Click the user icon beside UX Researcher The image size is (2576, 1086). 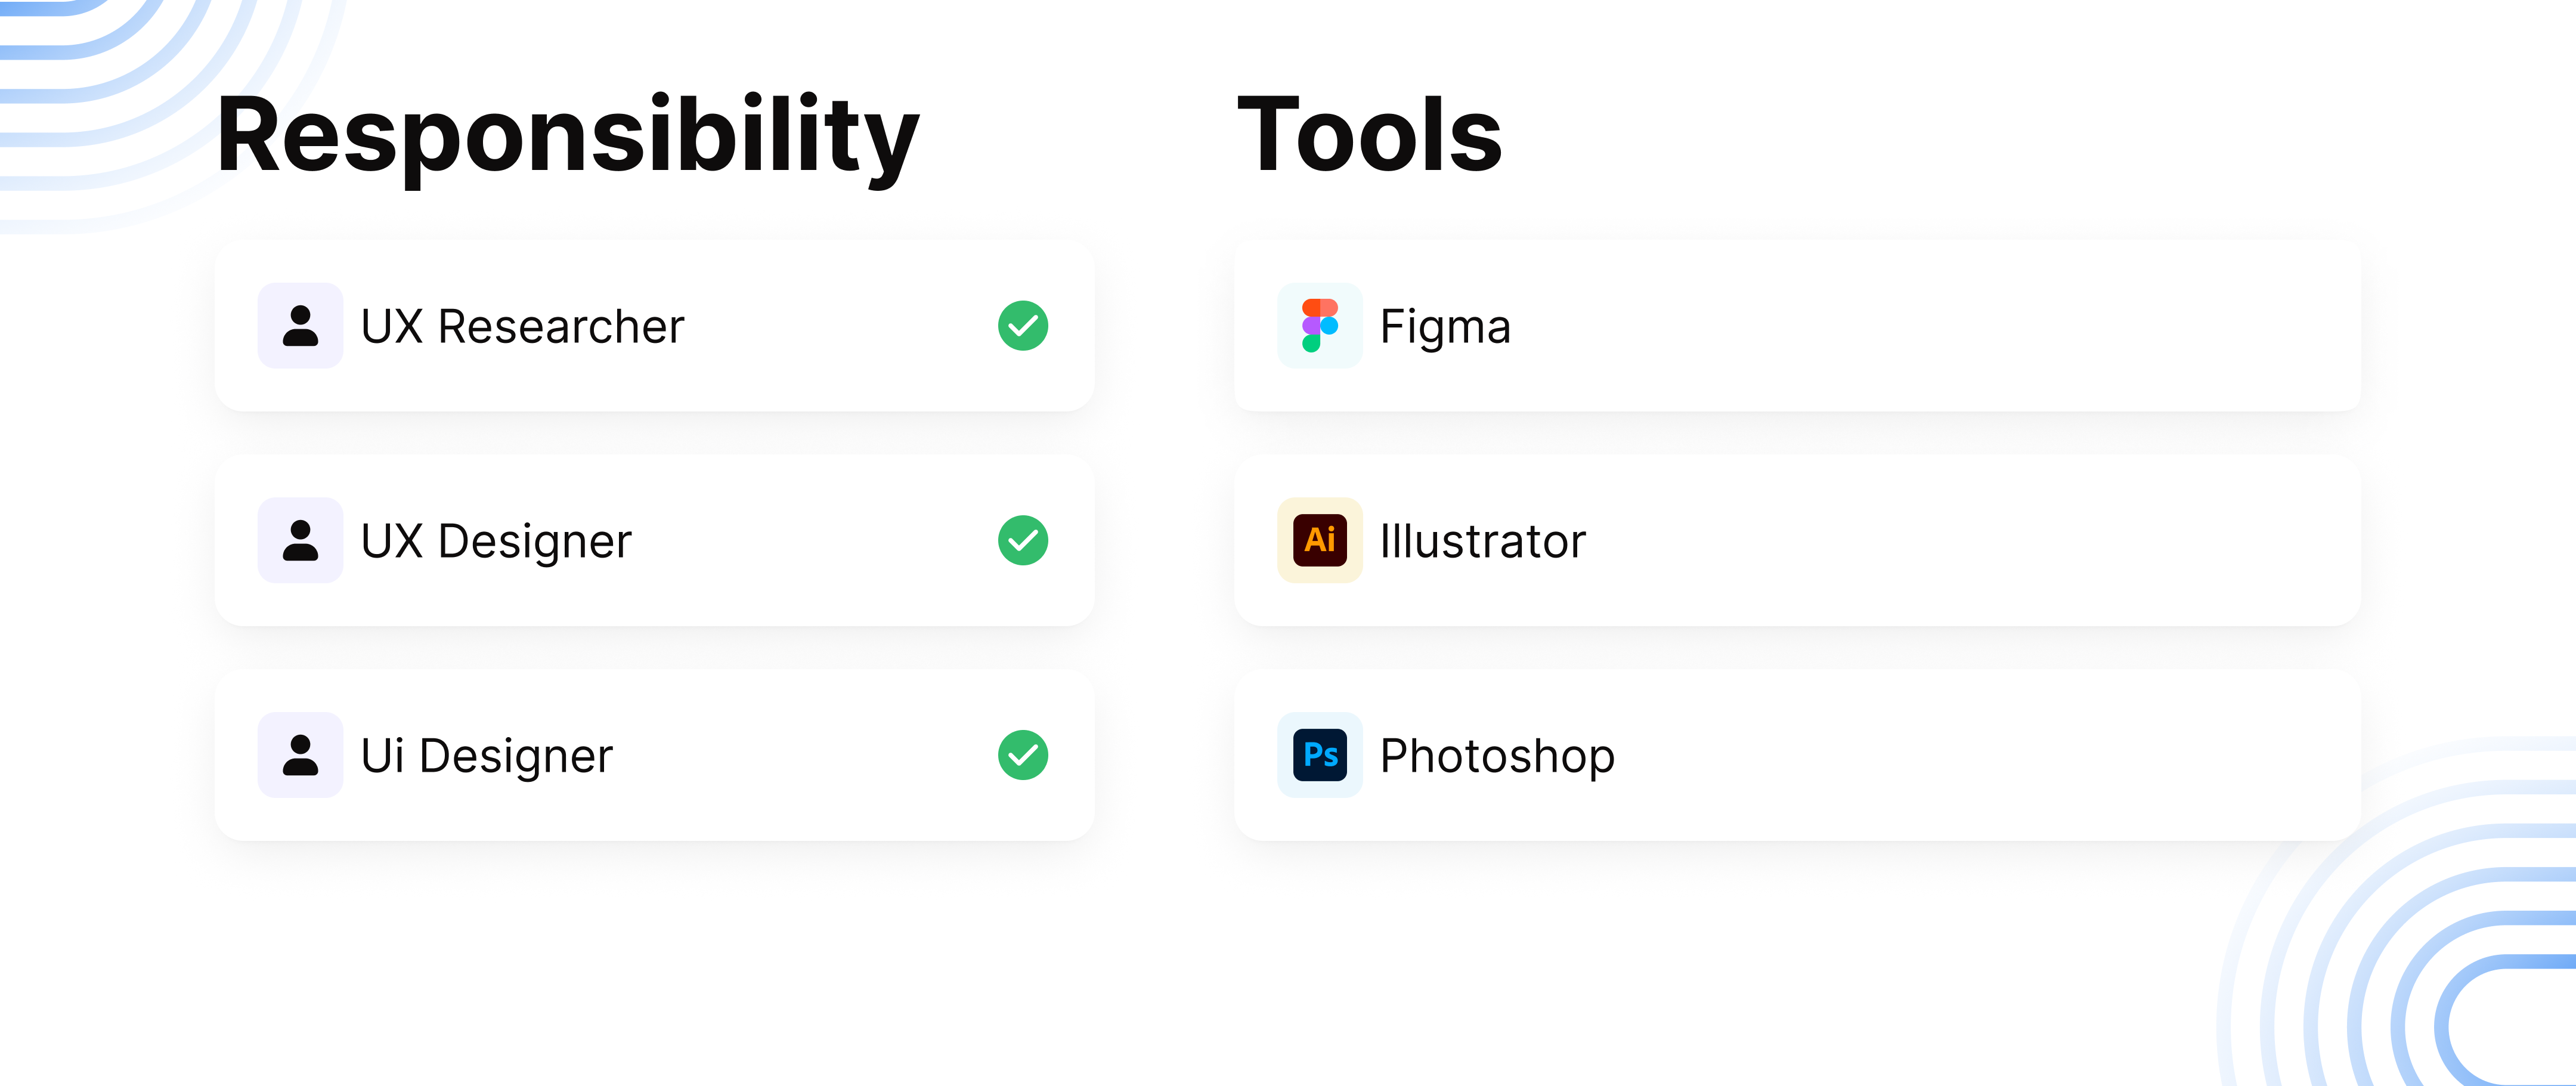(x=300, y=326)
